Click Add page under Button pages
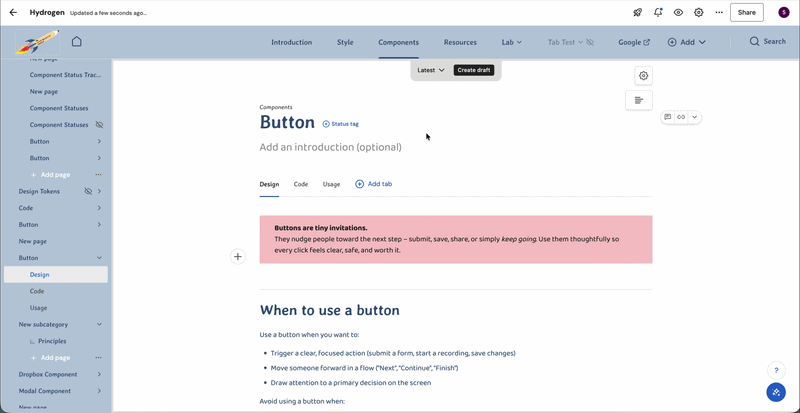This screenshot has width=800, height=413. pyautogui.click(x=51, y=175)
